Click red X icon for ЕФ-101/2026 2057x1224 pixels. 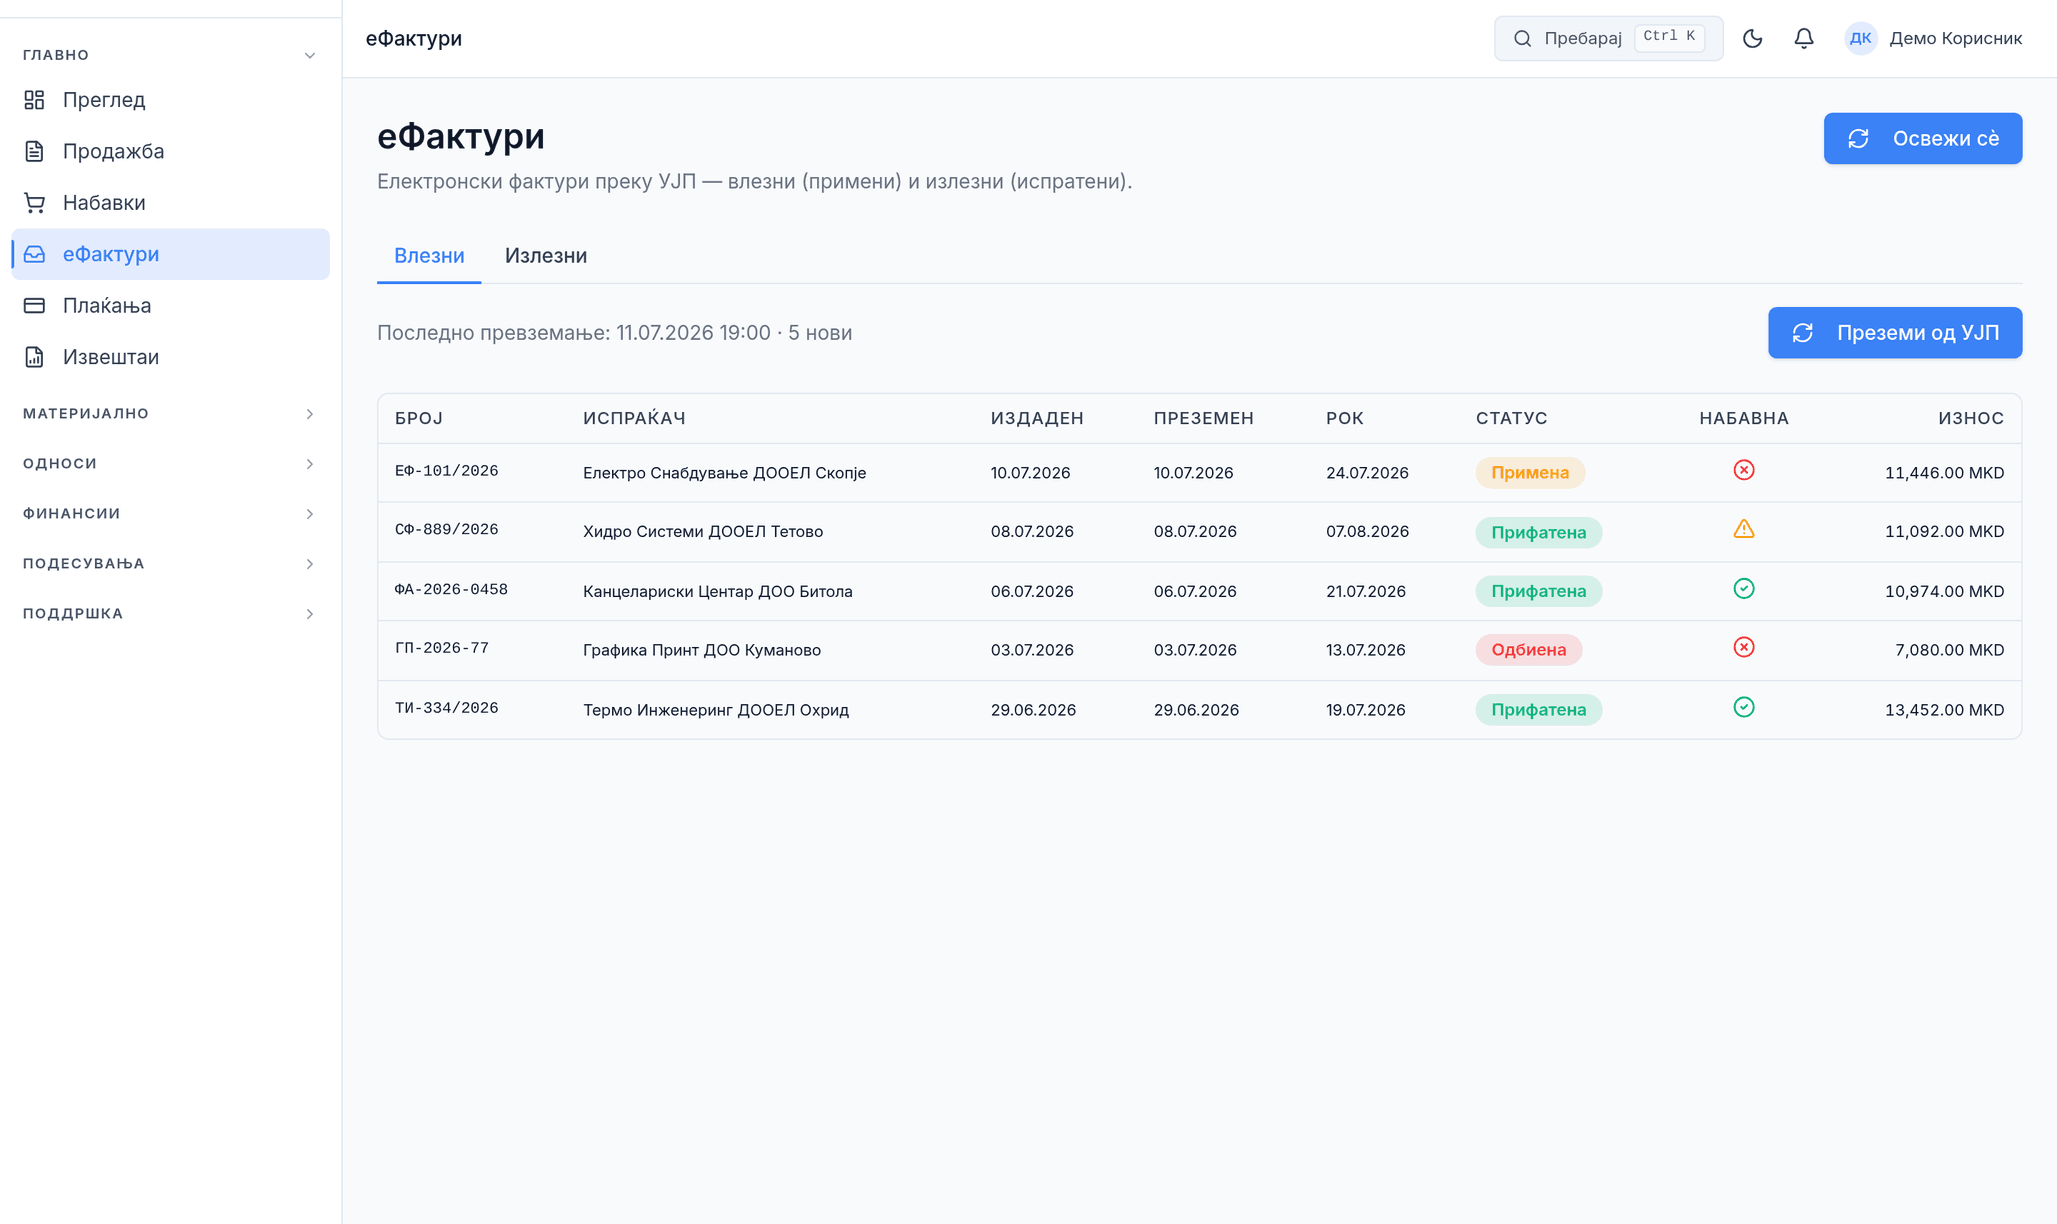click(x=1743, y=470)
